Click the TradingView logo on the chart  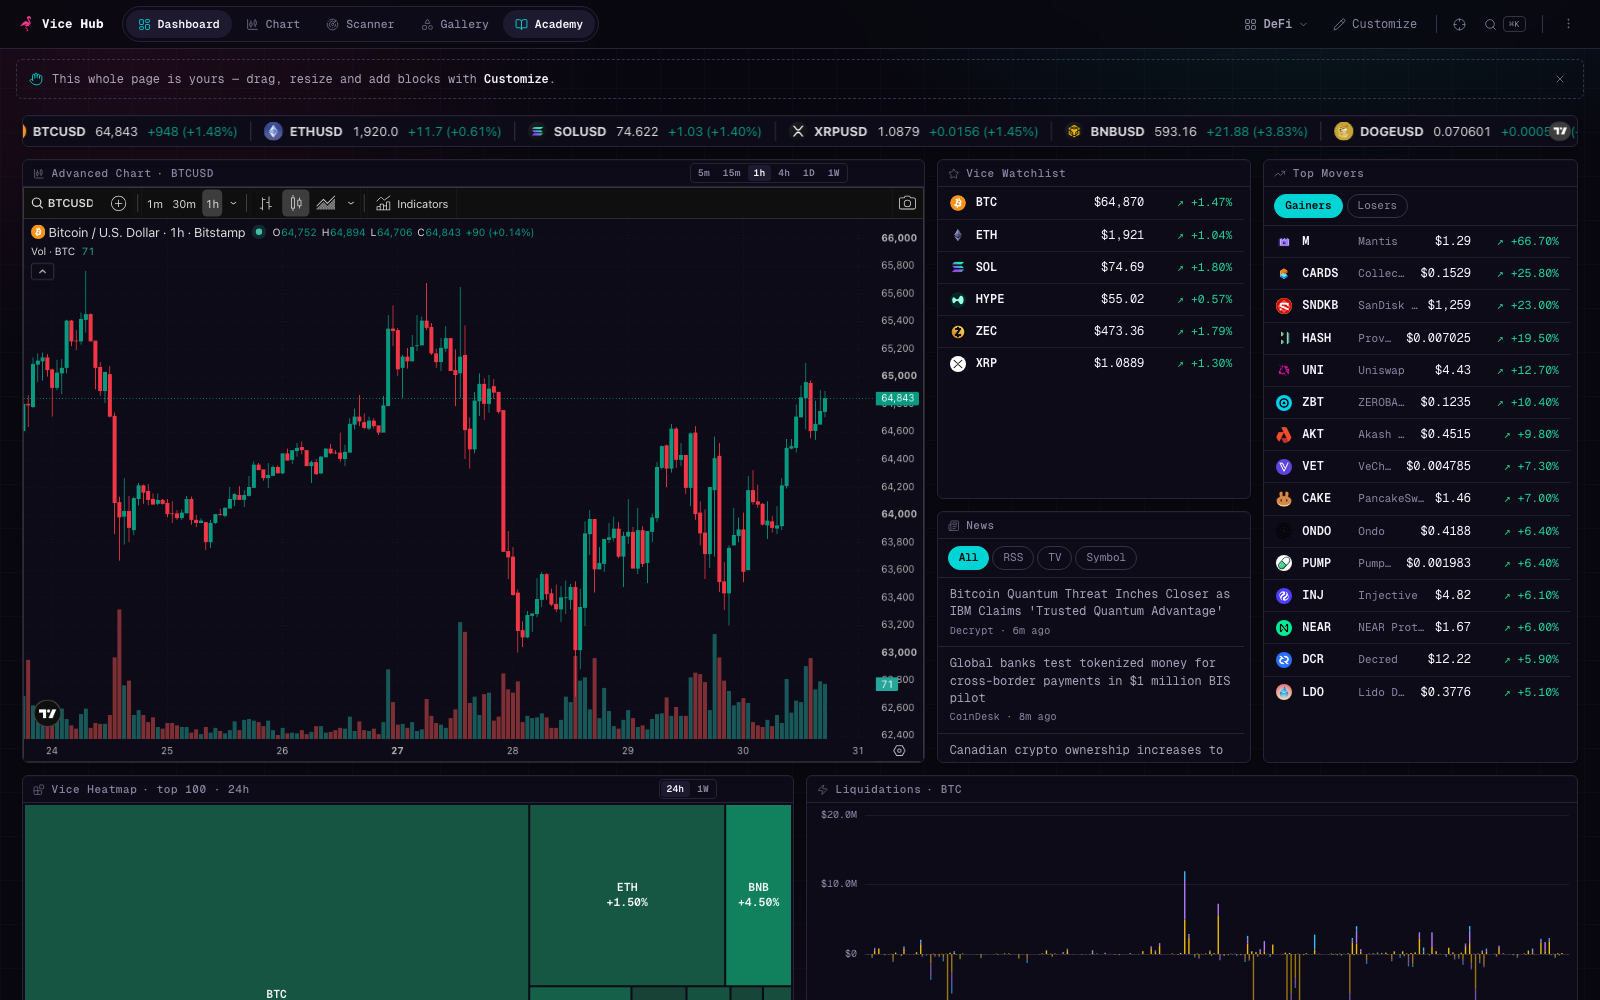[x=47, y=713]
